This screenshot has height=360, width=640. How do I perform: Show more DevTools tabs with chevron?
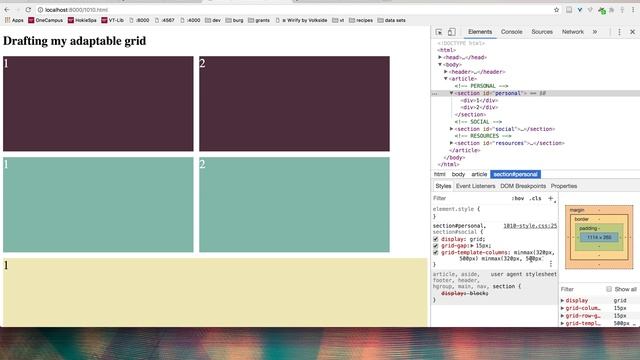[x=595, y=32]
